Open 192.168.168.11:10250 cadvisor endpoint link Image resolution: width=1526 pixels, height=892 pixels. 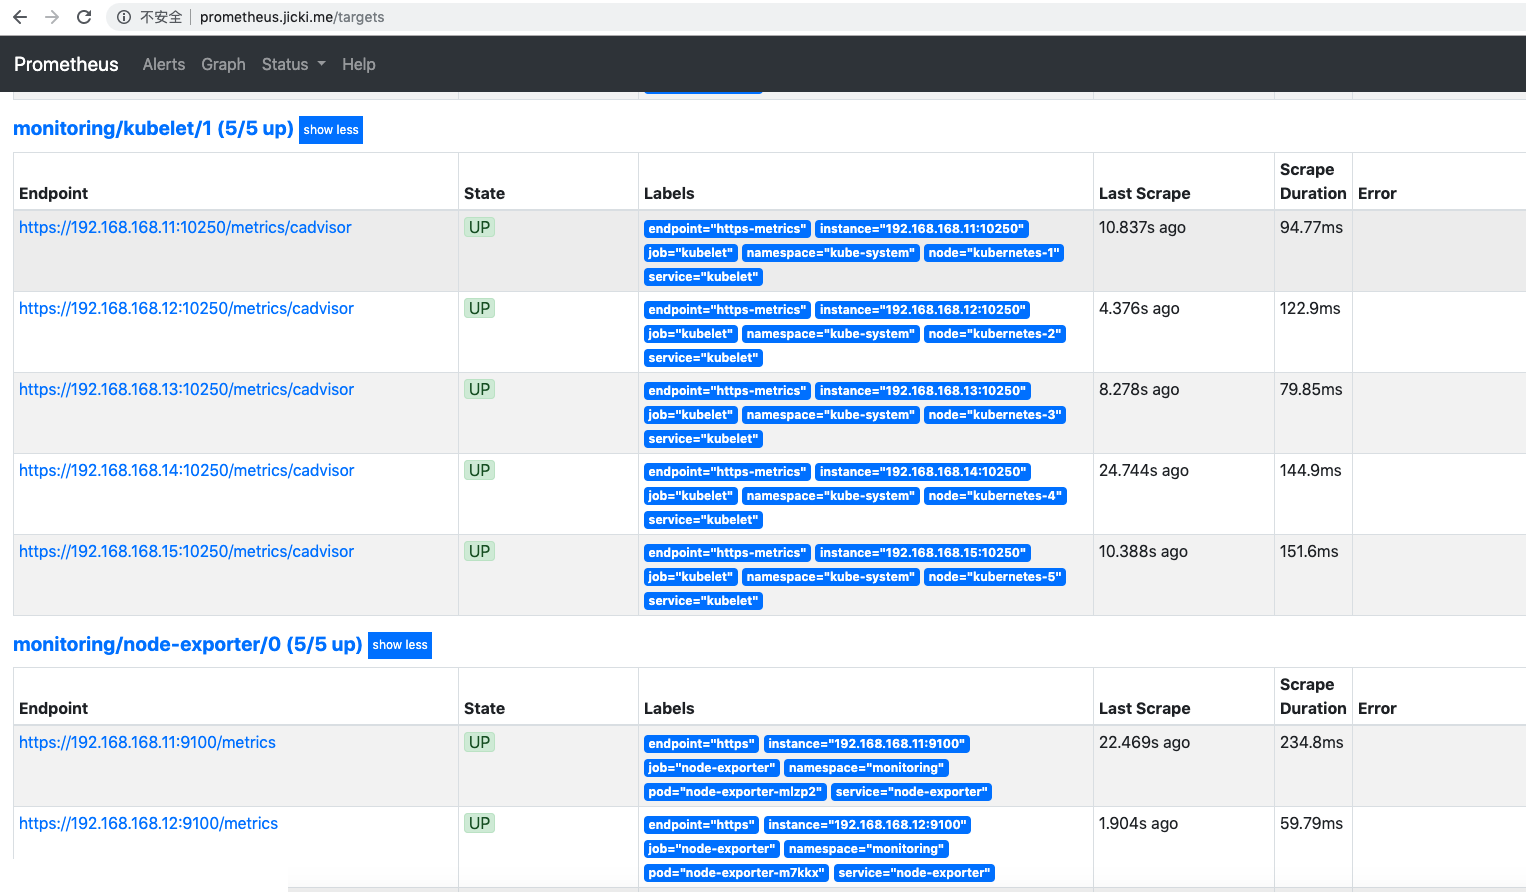point(185,227)
